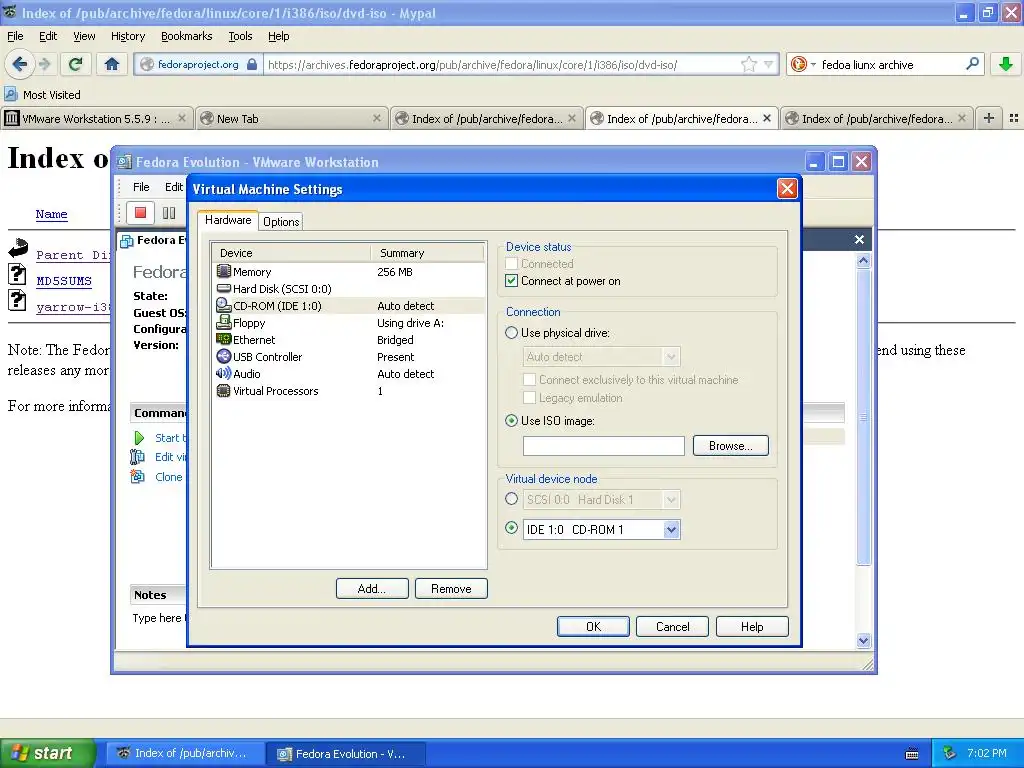The image size is (1024, 768).
Task: Select Use physical drive radio button
Action: coord(511,332)
